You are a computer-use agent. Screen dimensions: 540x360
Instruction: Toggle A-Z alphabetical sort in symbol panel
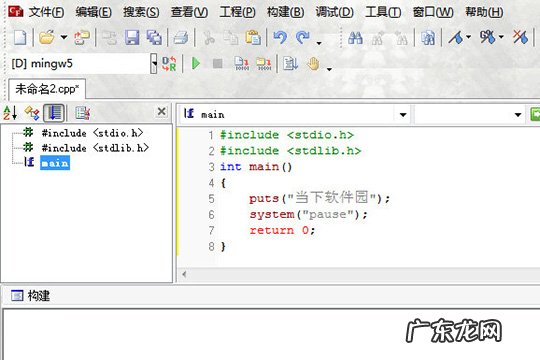click(10, 113)
